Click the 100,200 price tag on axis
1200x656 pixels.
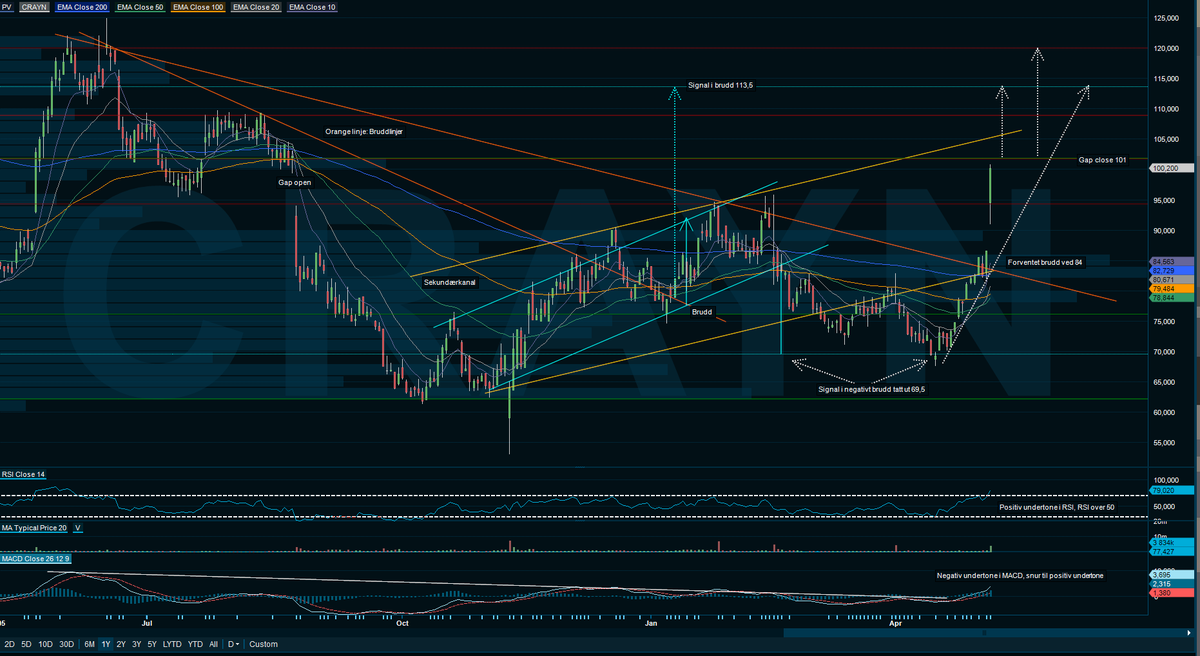point(1171,168)
